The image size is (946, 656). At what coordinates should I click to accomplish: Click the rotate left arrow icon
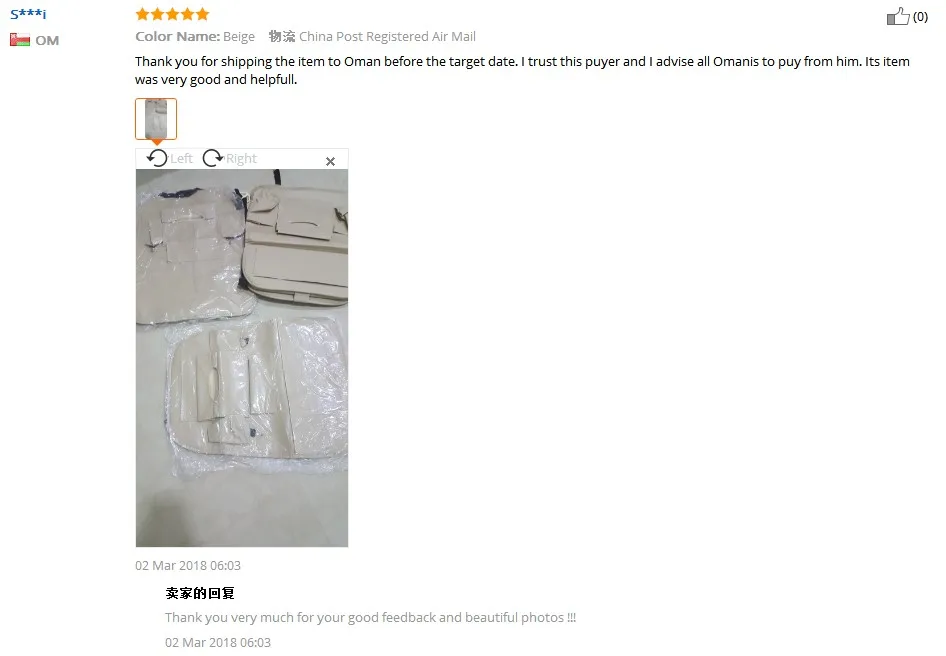[157, 158]
